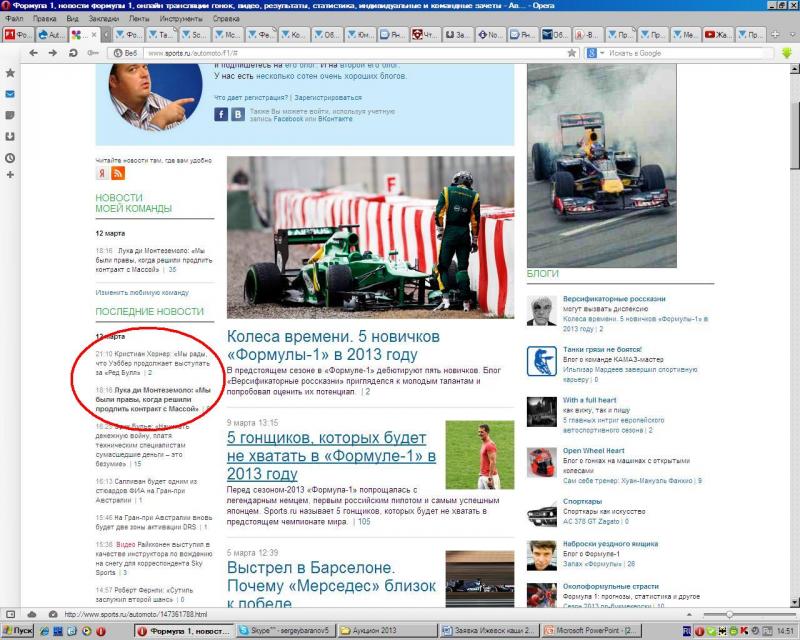Click the Schumacher photo thumbnail
Viewport: 800px width, 640px height.
(x=480, y=455)
